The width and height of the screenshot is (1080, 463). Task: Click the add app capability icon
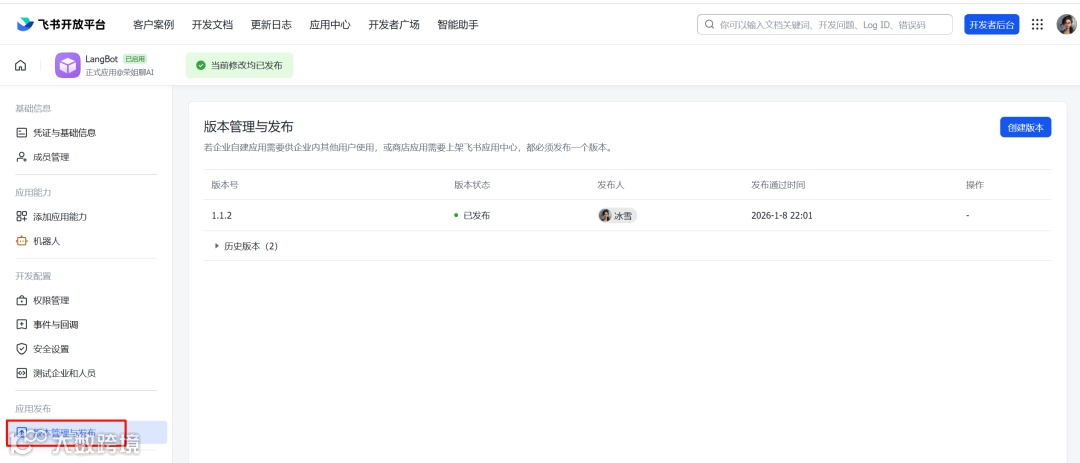click(x=21, y=216)
